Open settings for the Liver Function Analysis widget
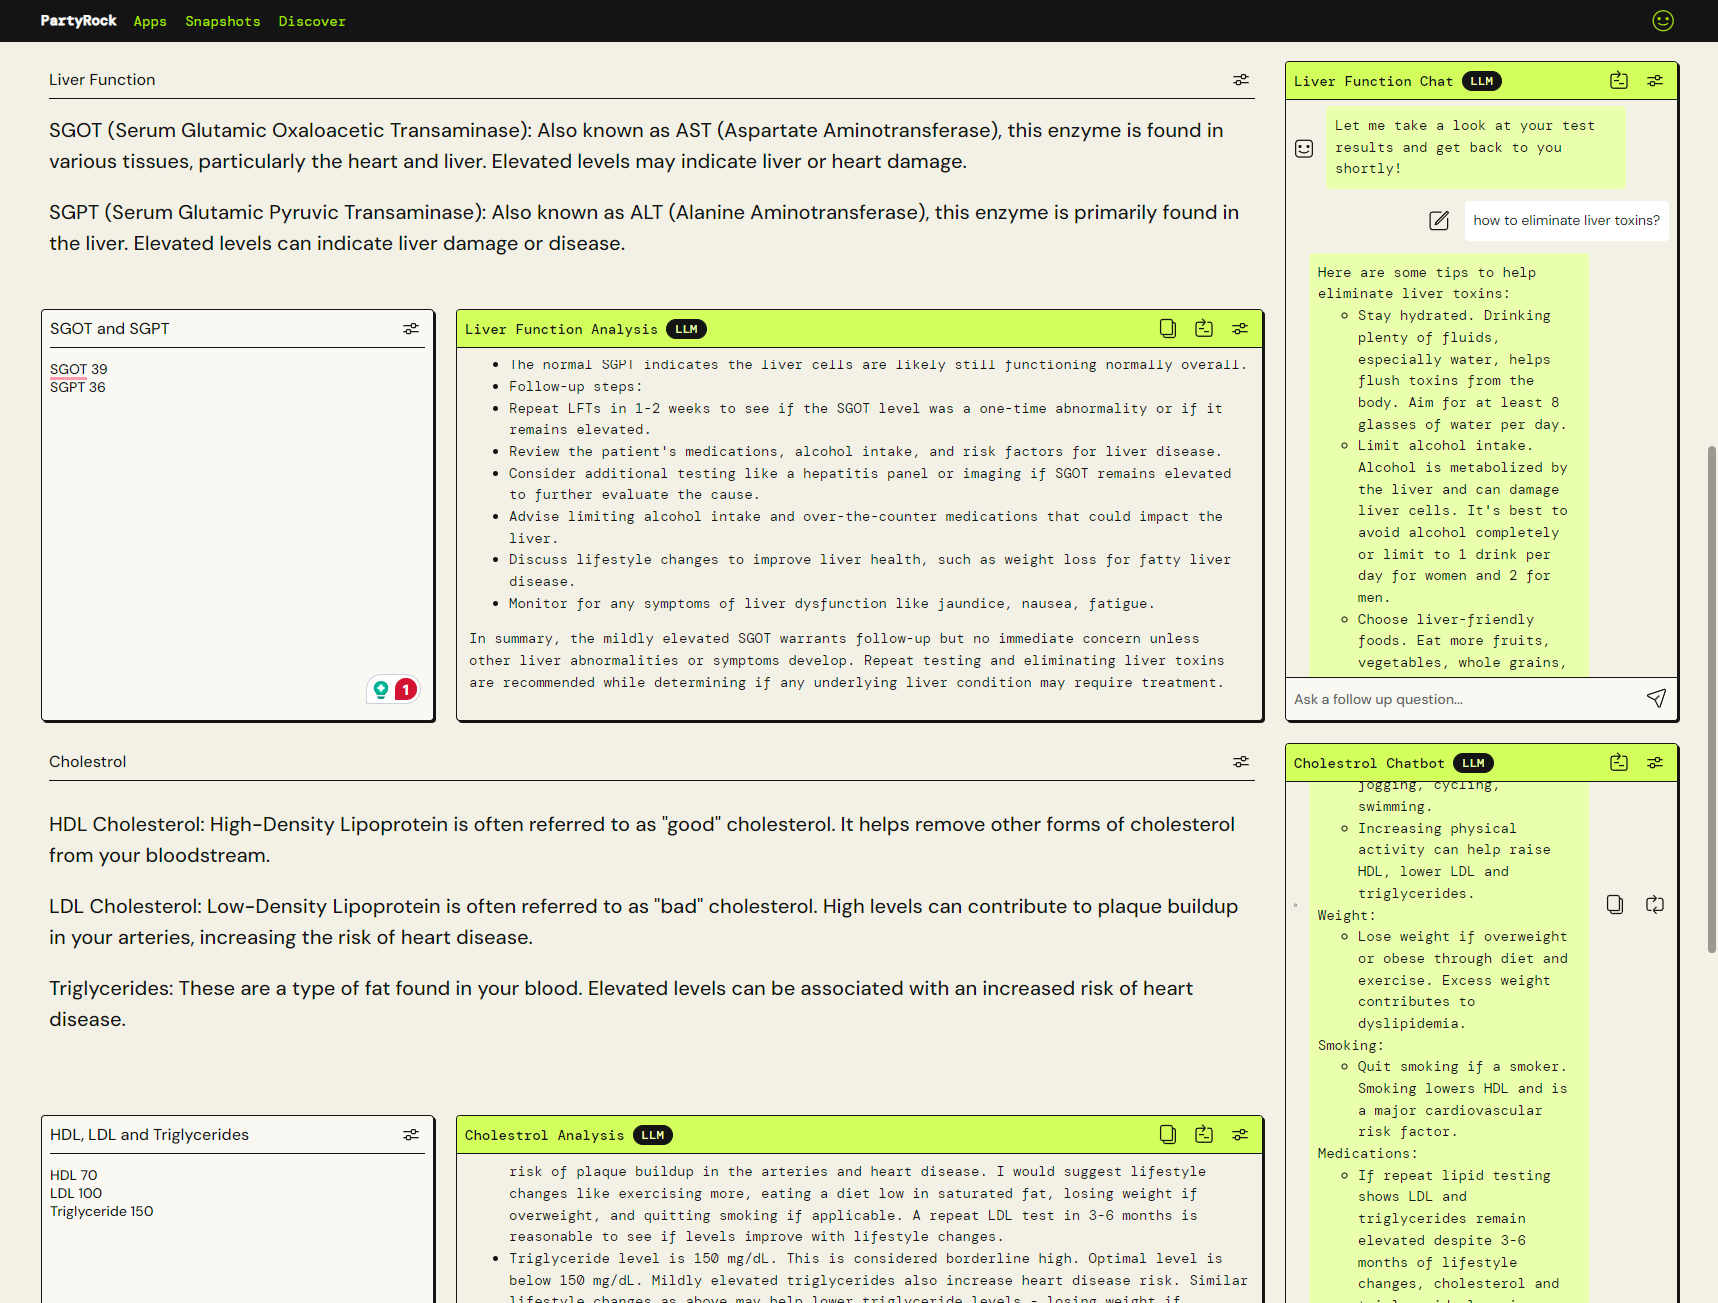The image size is (1718, 1303). [1240, 328]
